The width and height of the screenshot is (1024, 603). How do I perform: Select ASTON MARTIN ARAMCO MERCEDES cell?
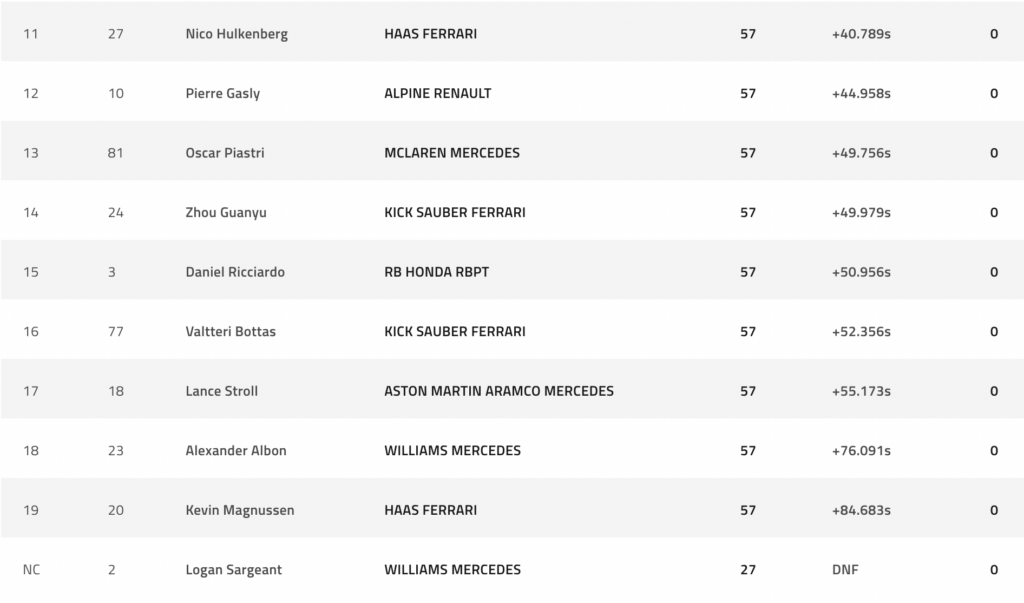(x=499, y=391)
